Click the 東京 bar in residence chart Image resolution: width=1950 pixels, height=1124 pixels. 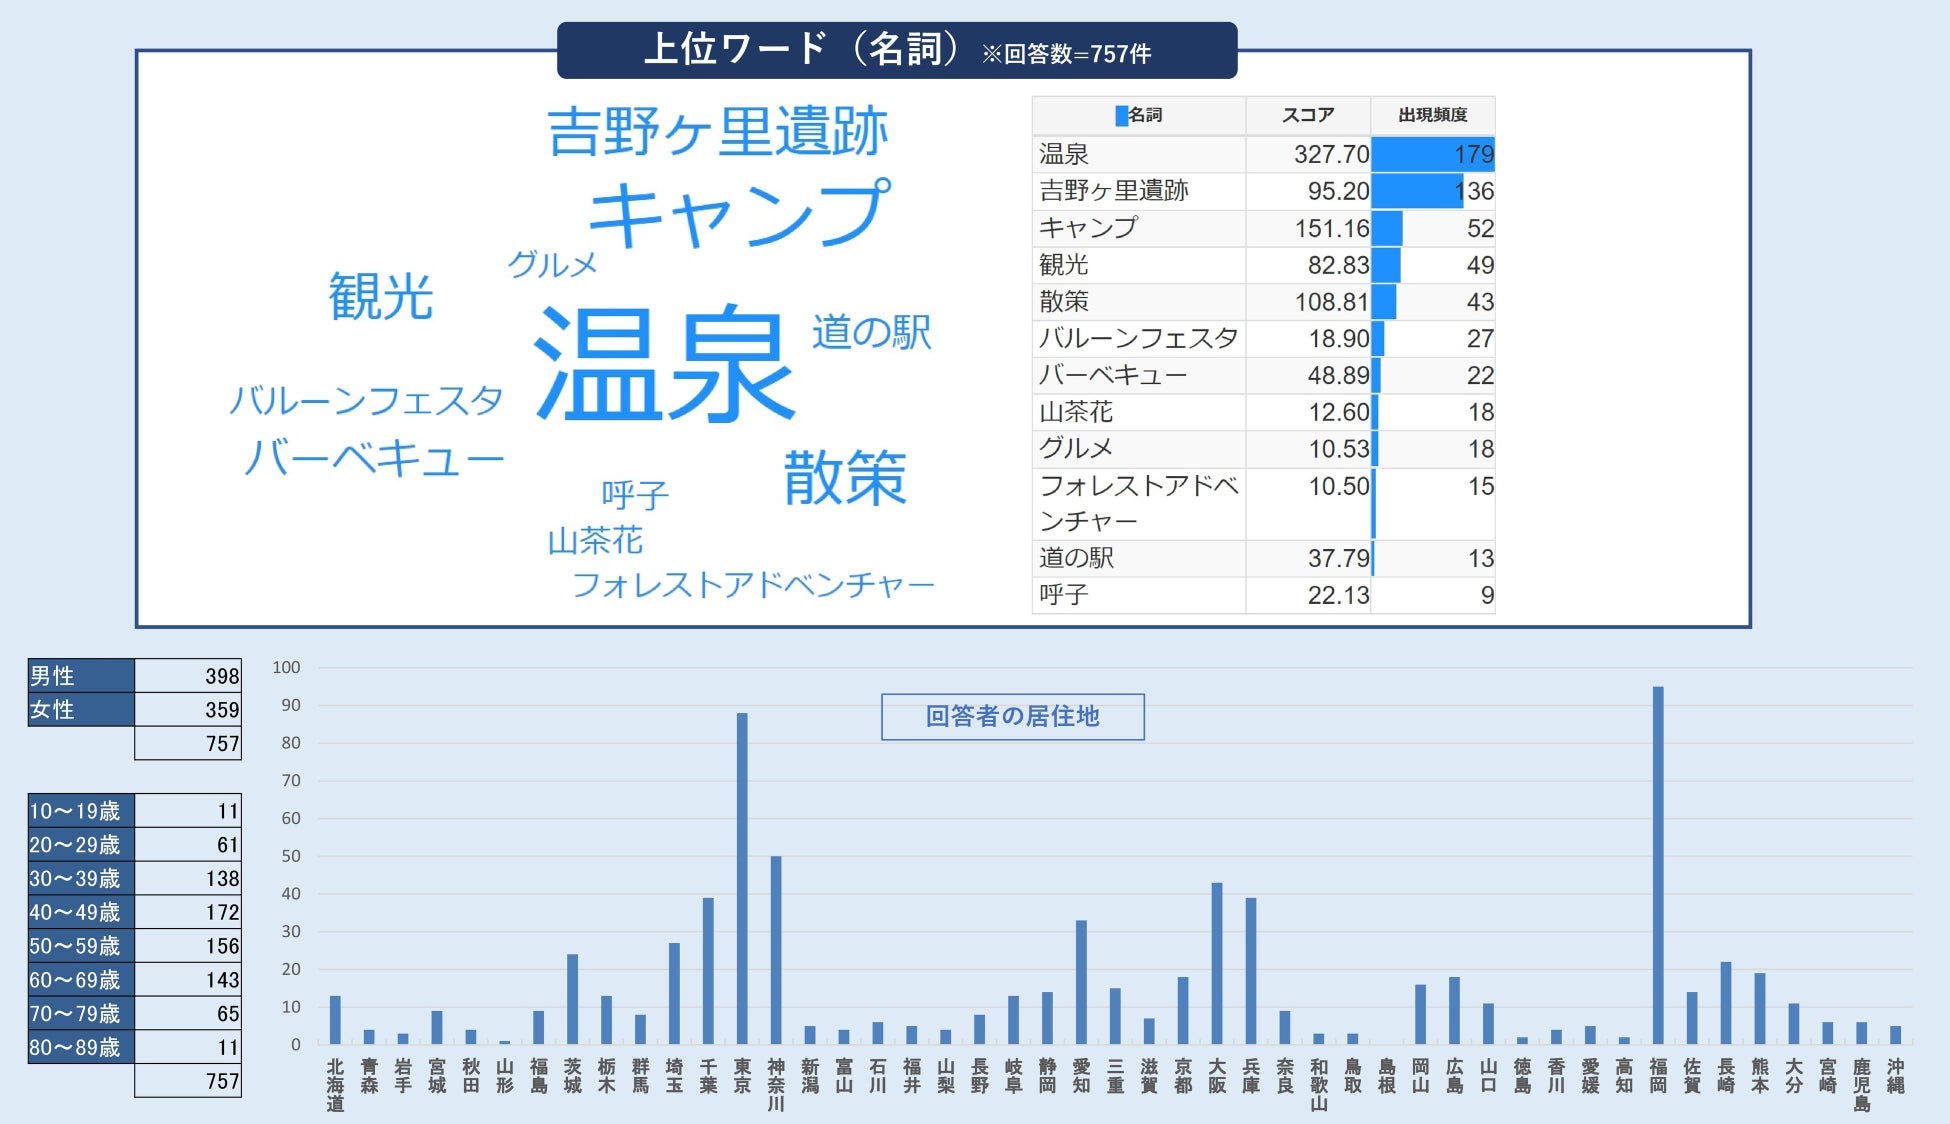[742, 878]
